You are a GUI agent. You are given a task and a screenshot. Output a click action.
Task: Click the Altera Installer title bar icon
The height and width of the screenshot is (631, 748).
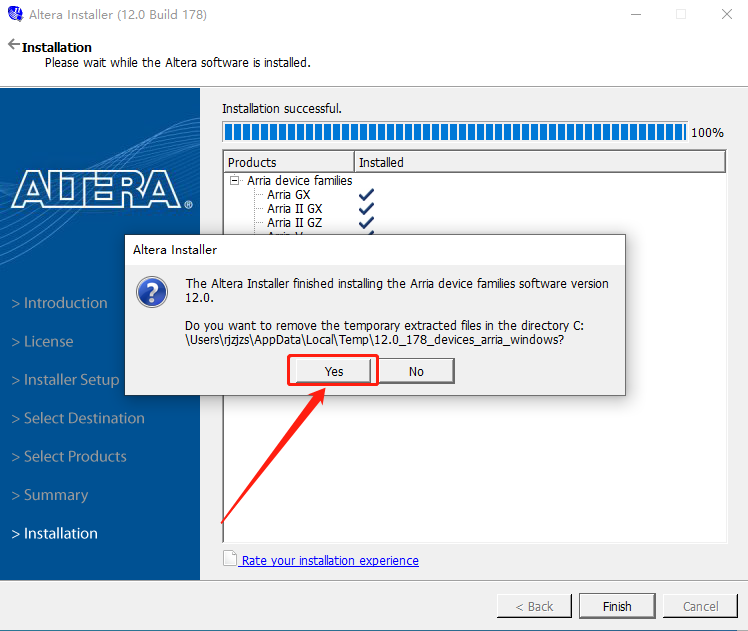point(15,14)
